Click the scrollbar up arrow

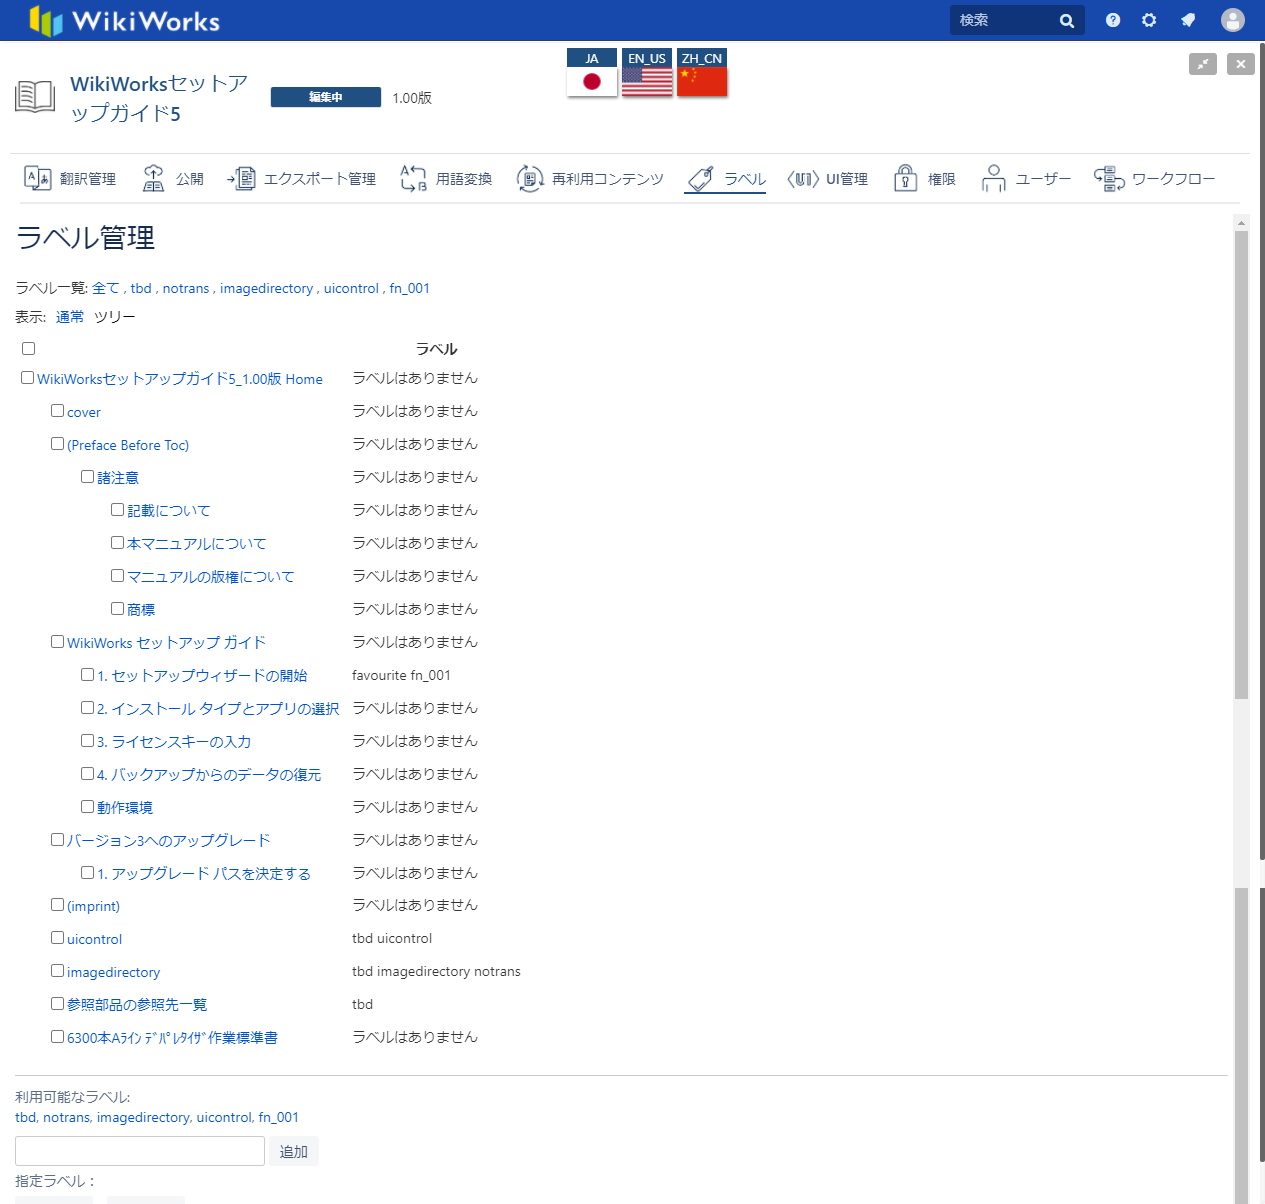tap(1241, 222)
